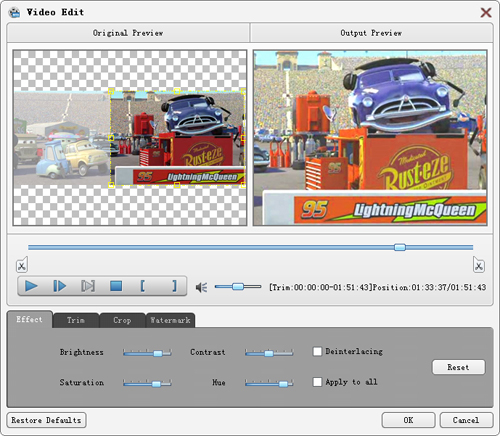Image resolution: width=500 pixels, height=436 pixels.
Task: Stop video playback with the square button
Action: 116,286
